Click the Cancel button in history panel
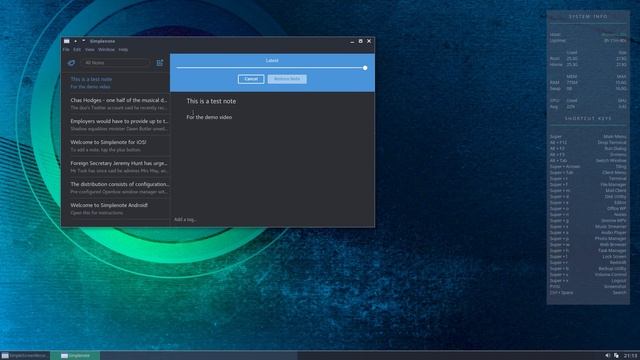640x360 pixels. pyautogui.click(x=251, y=79)
